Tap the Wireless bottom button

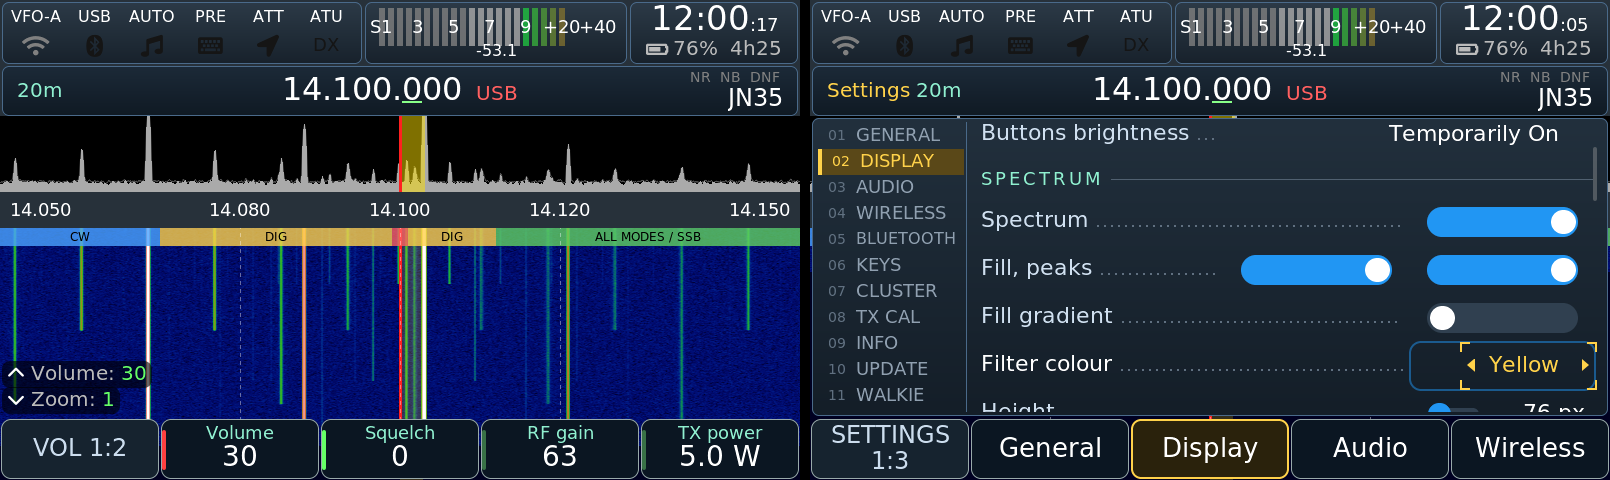(x=1530, y=449)
